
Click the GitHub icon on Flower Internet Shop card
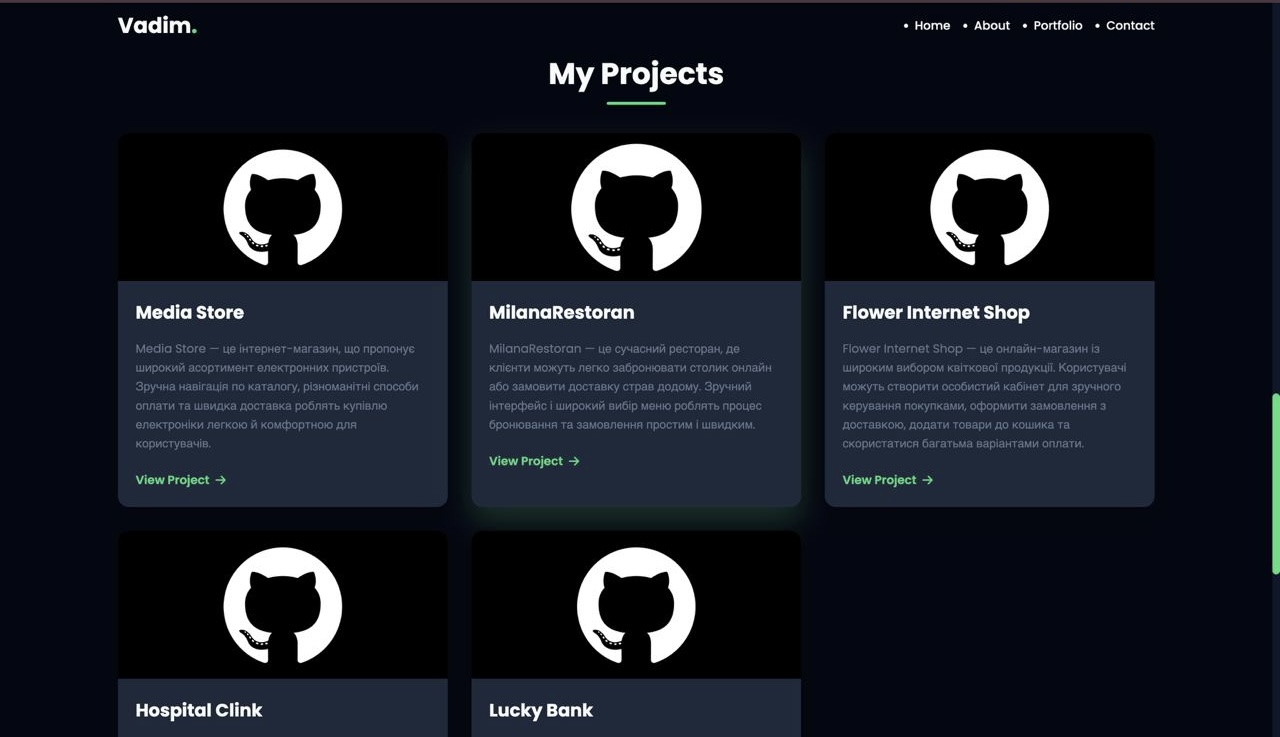coord(989,205)
